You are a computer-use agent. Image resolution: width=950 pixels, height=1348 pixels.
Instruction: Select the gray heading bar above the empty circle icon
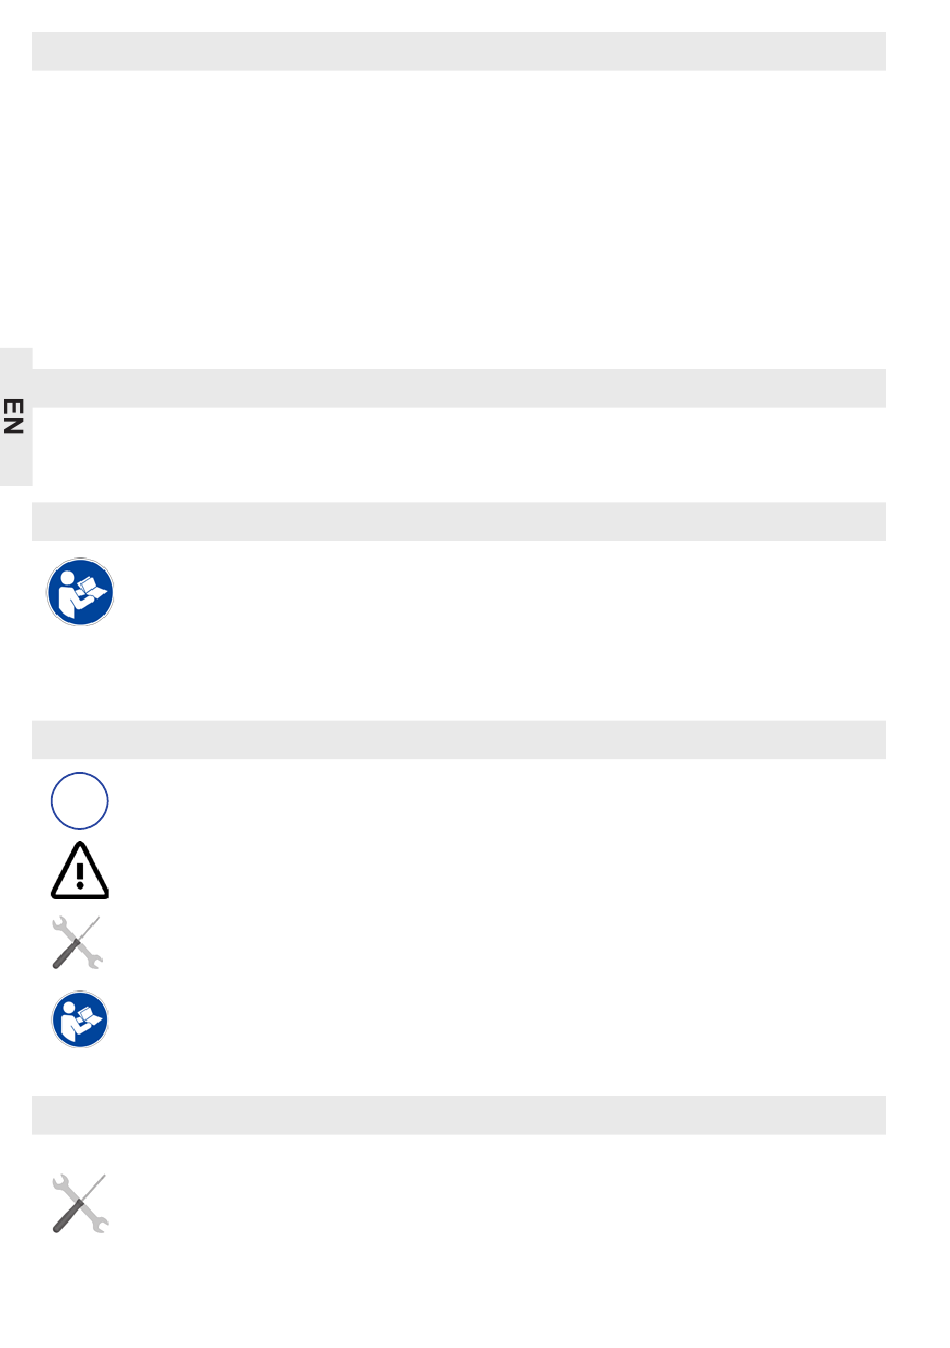pos(459,740)
